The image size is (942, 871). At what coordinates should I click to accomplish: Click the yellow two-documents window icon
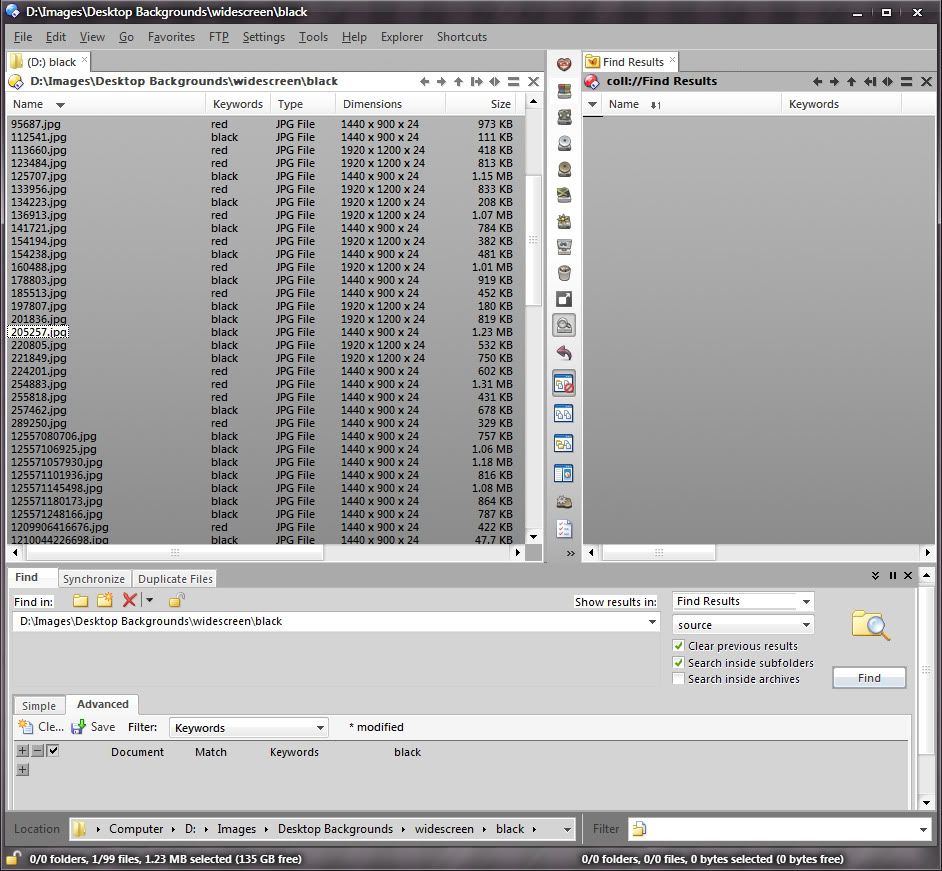tap(564, 443)
